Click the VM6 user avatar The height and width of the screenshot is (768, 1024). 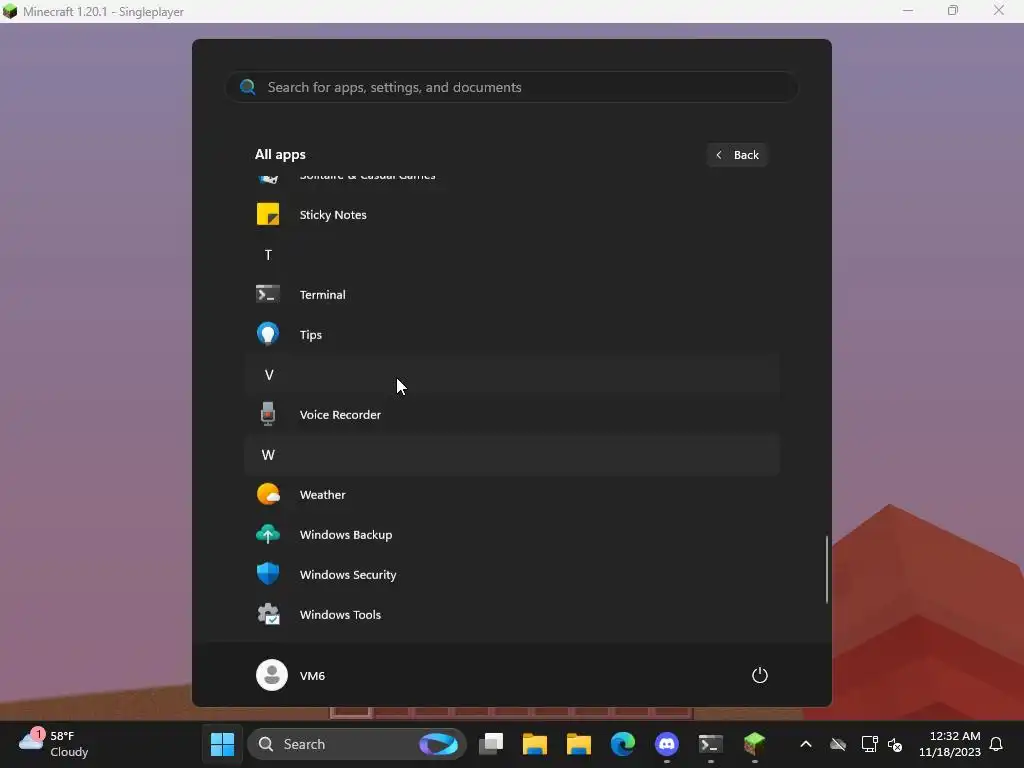(272, 675)
